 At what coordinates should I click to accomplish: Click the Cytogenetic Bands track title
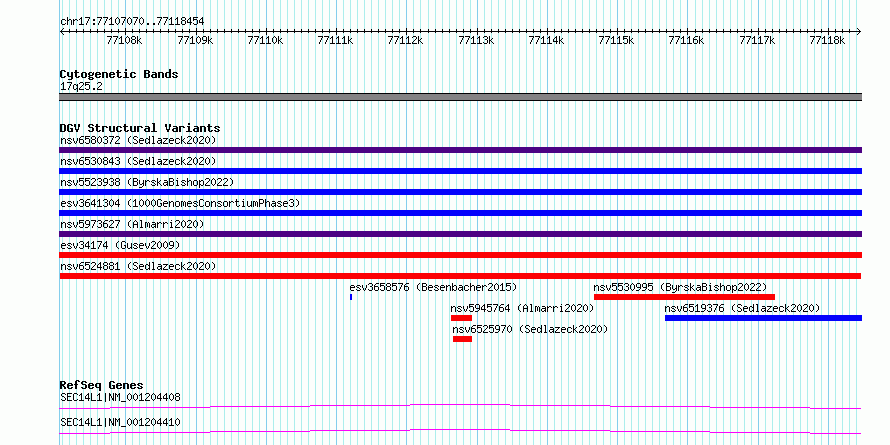coord(119,74)
